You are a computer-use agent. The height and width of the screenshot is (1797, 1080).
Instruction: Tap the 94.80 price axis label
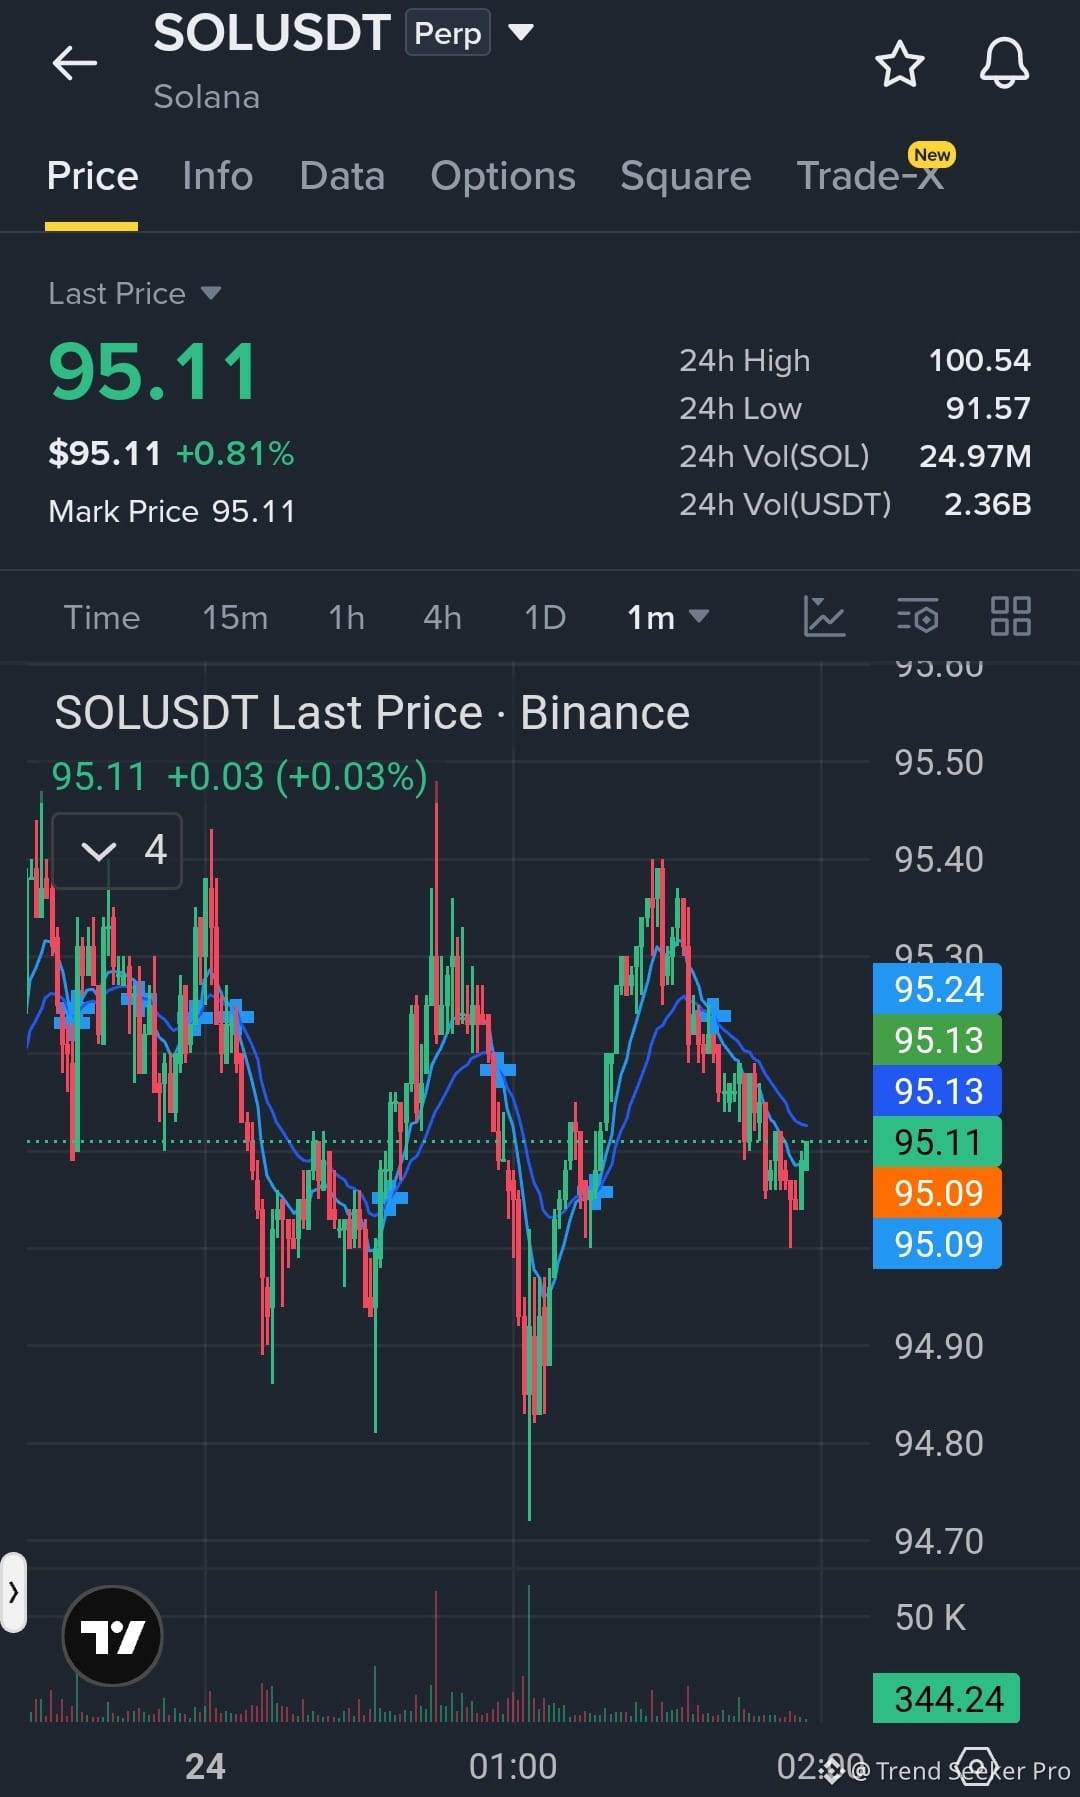click(939, 1443)
